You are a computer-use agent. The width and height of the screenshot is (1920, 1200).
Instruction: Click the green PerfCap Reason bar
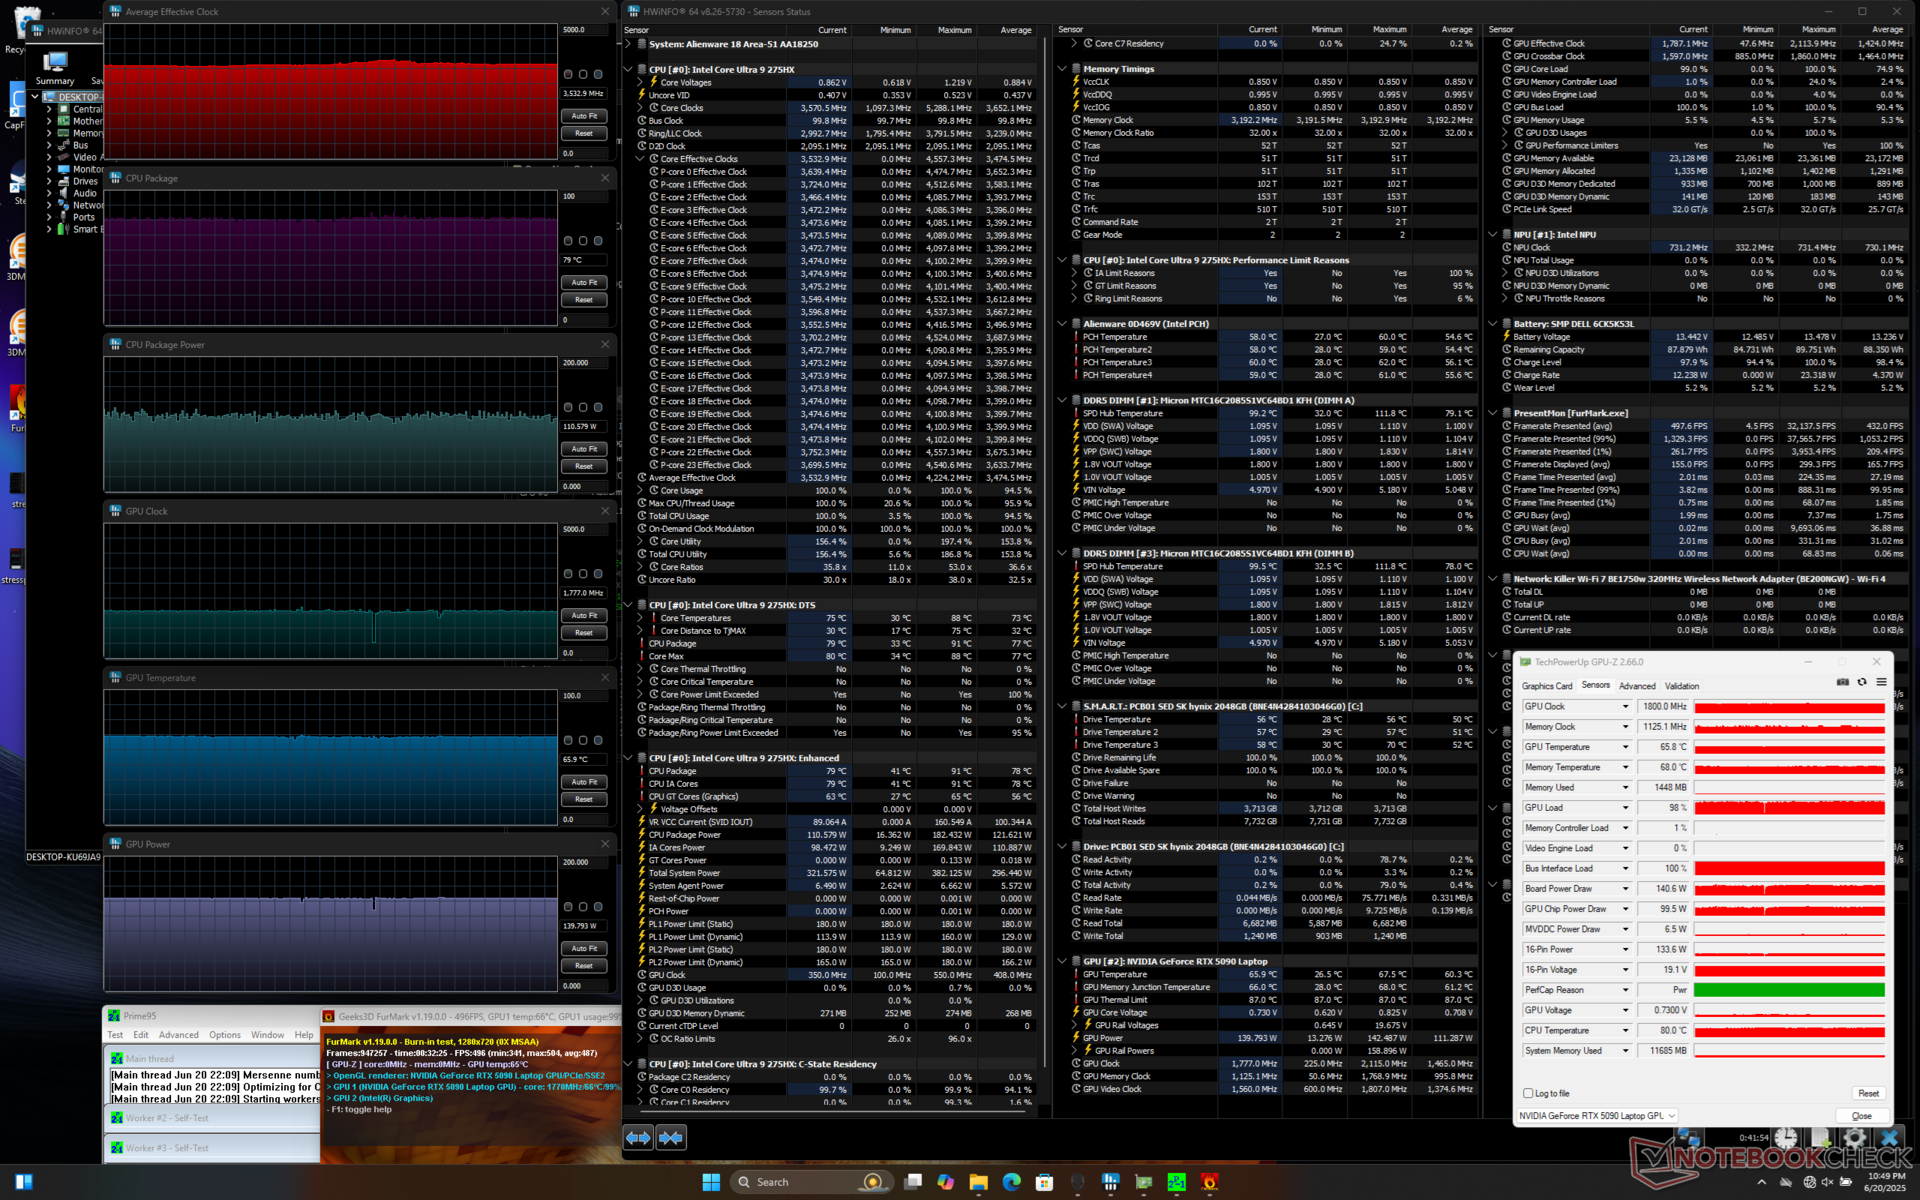(1789, 990)
